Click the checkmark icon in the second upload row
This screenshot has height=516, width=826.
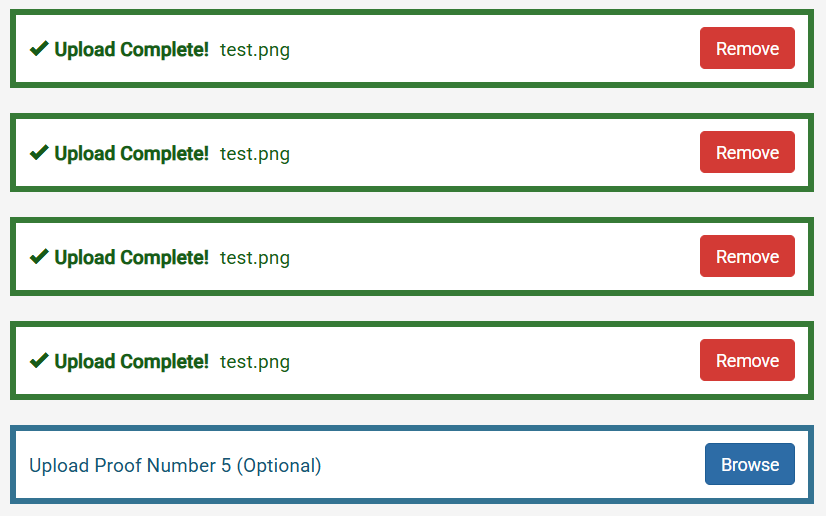39,153
